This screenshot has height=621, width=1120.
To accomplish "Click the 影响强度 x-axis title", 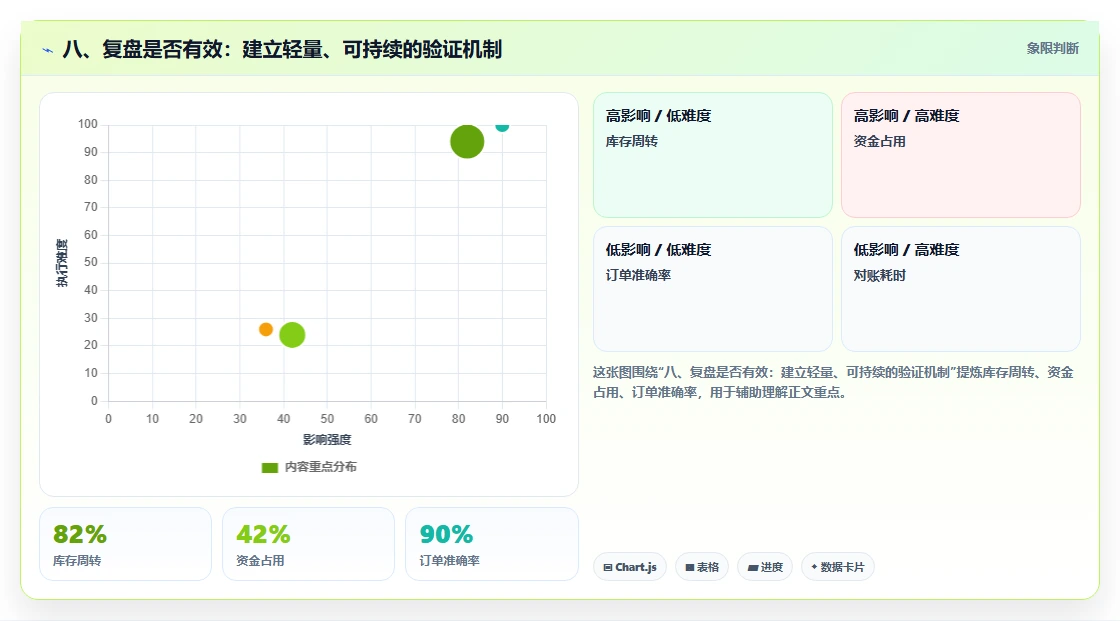I will point(327,439).
